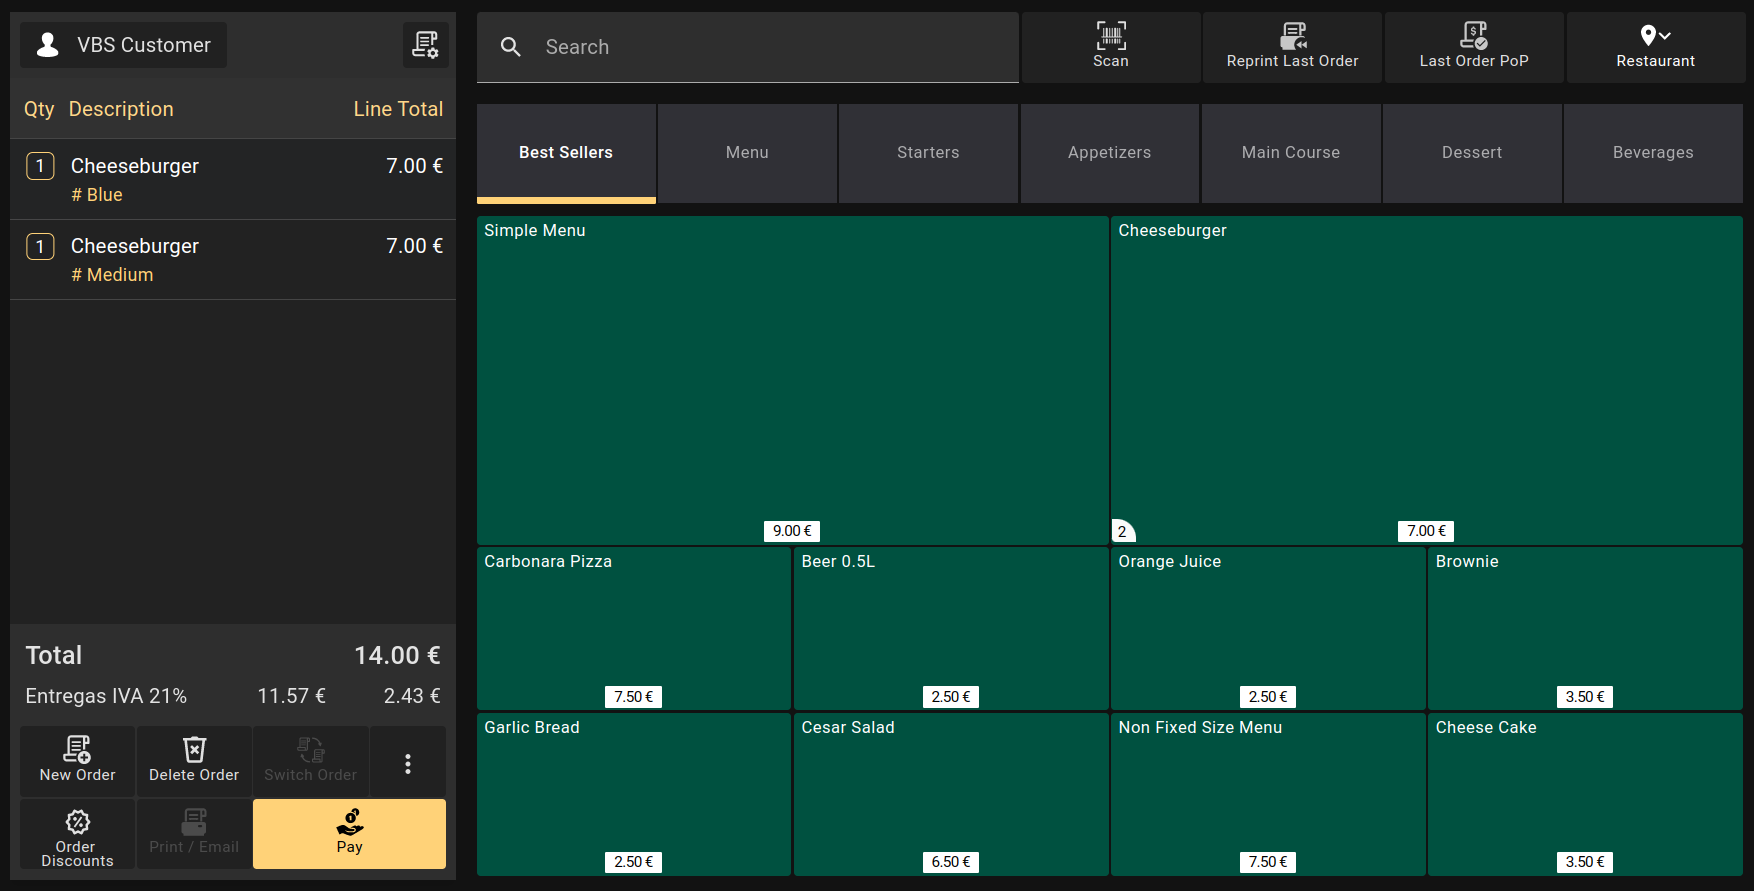
Task: Open Last Order PoP
Action: pyautogui.click(x=1473, y=46)
